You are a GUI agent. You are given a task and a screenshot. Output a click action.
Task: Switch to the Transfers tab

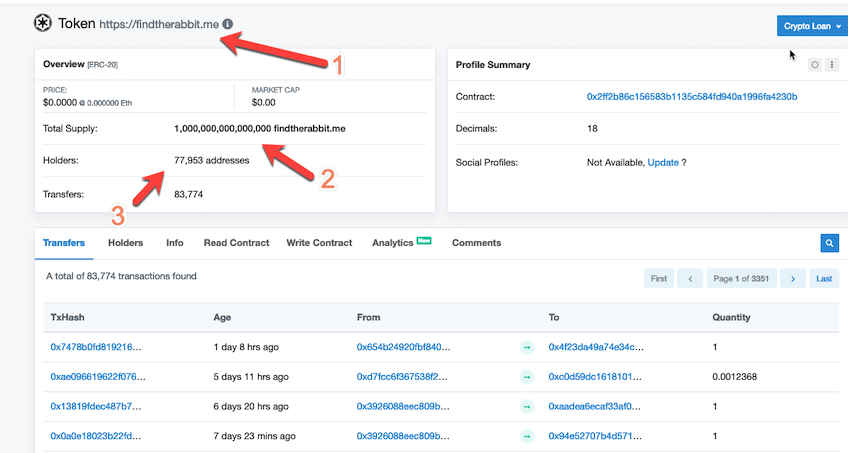tap(64, 243)
